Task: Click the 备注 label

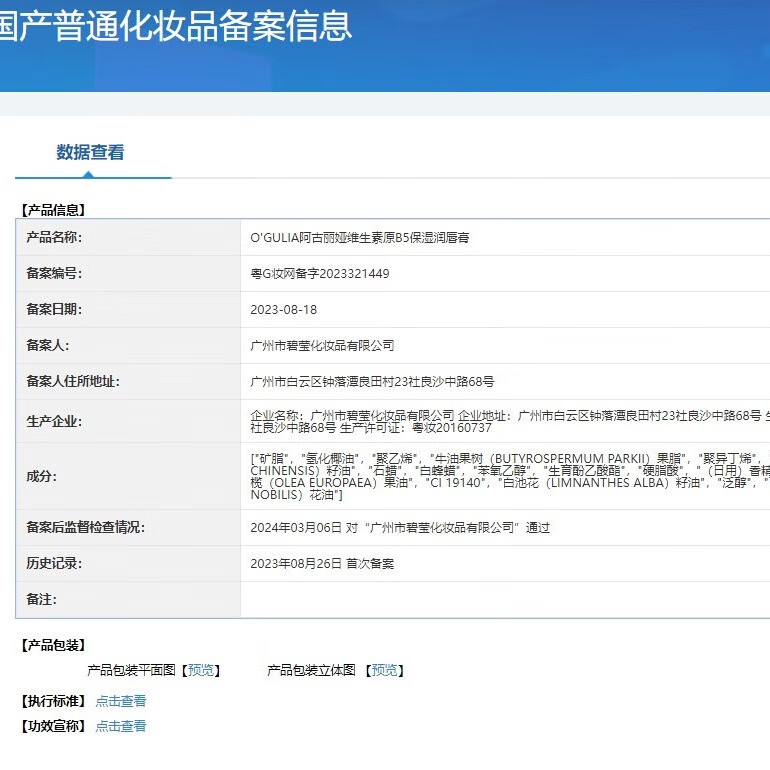Action: pyautogui.click(x=41, y=600)
